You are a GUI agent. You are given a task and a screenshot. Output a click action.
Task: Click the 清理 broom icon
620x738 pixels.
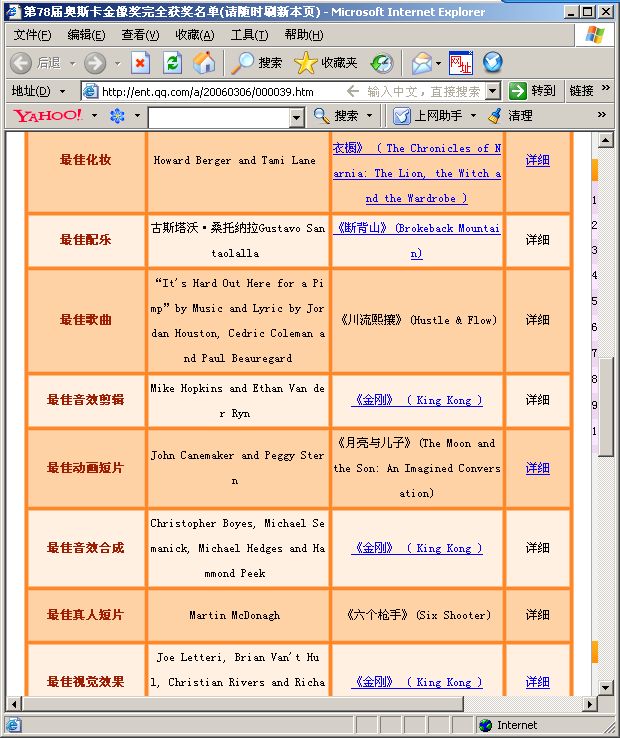coord(495,115)
